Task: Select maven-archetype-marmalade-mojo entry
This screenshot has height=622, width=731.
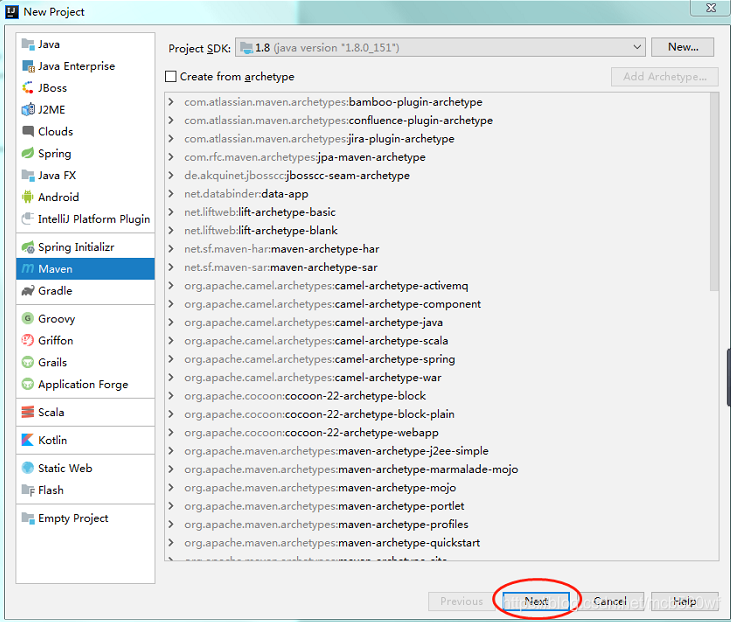Action: (351, 469)
